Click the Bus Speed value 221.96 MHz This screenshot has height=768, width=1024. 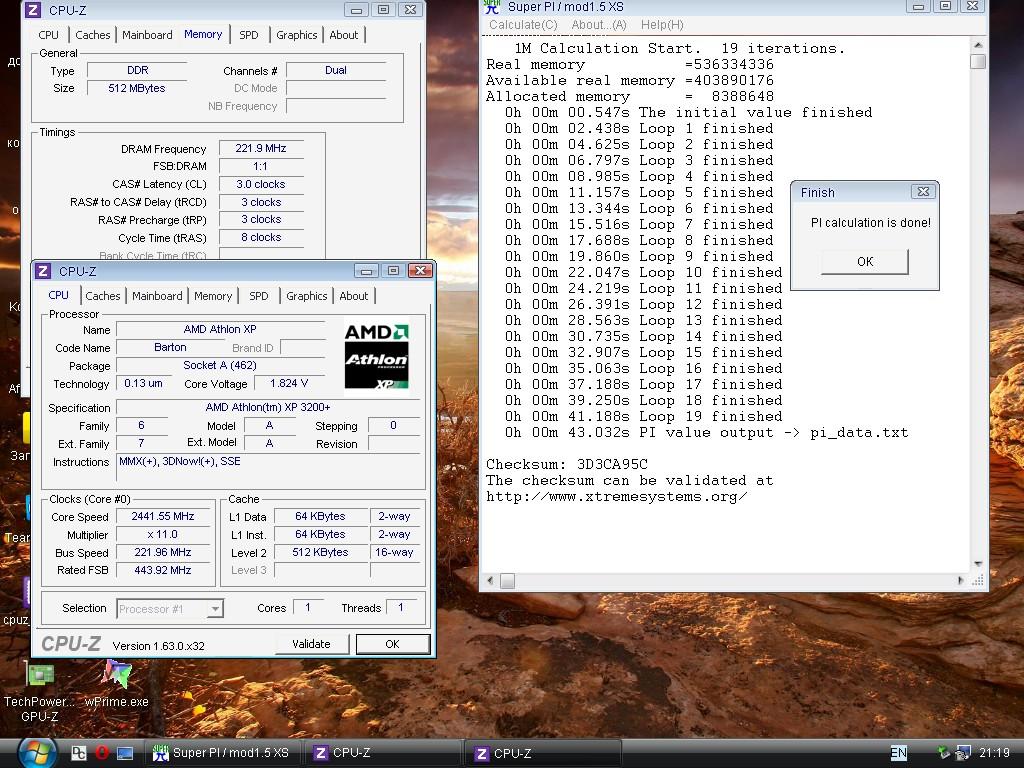pos(163,552)
